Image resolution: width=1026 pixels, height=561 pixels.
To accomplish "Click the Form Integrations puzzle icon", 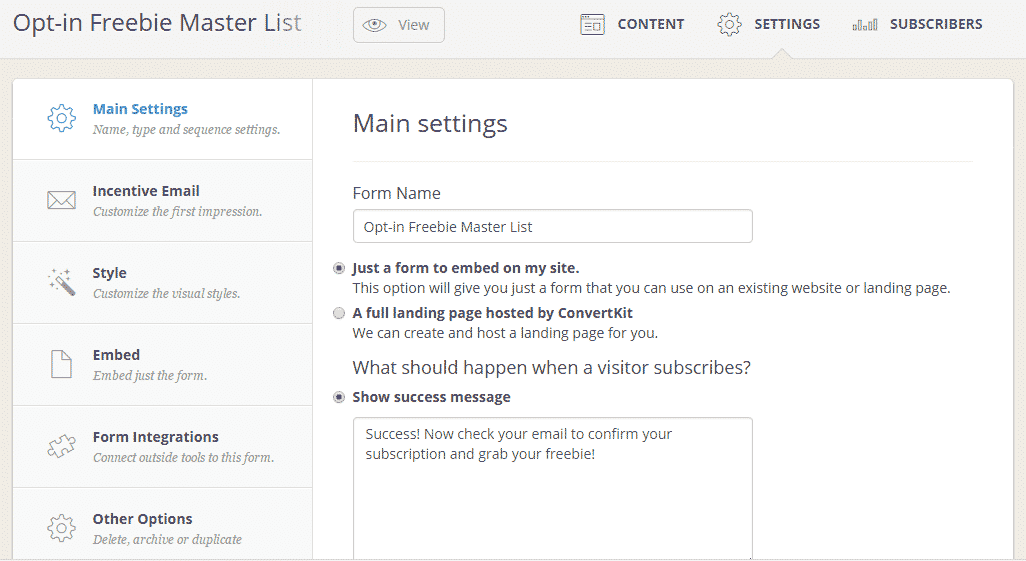I will click(x=62, y=446).
